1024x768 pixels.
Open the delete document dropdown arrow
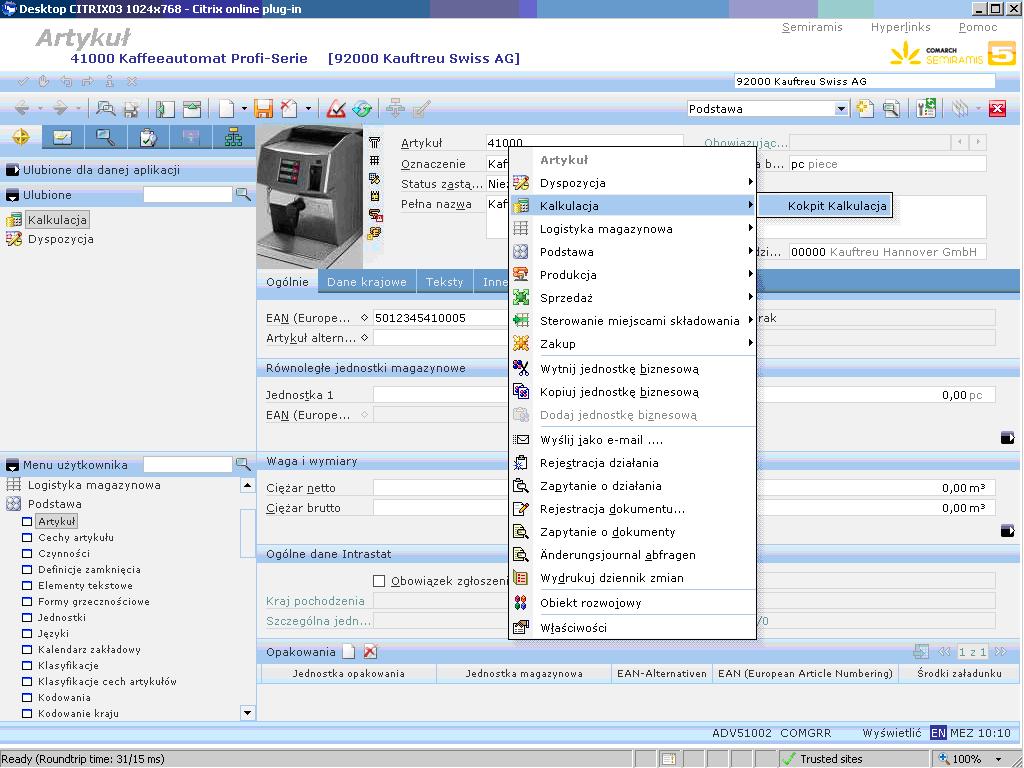[x=308, y=108]
